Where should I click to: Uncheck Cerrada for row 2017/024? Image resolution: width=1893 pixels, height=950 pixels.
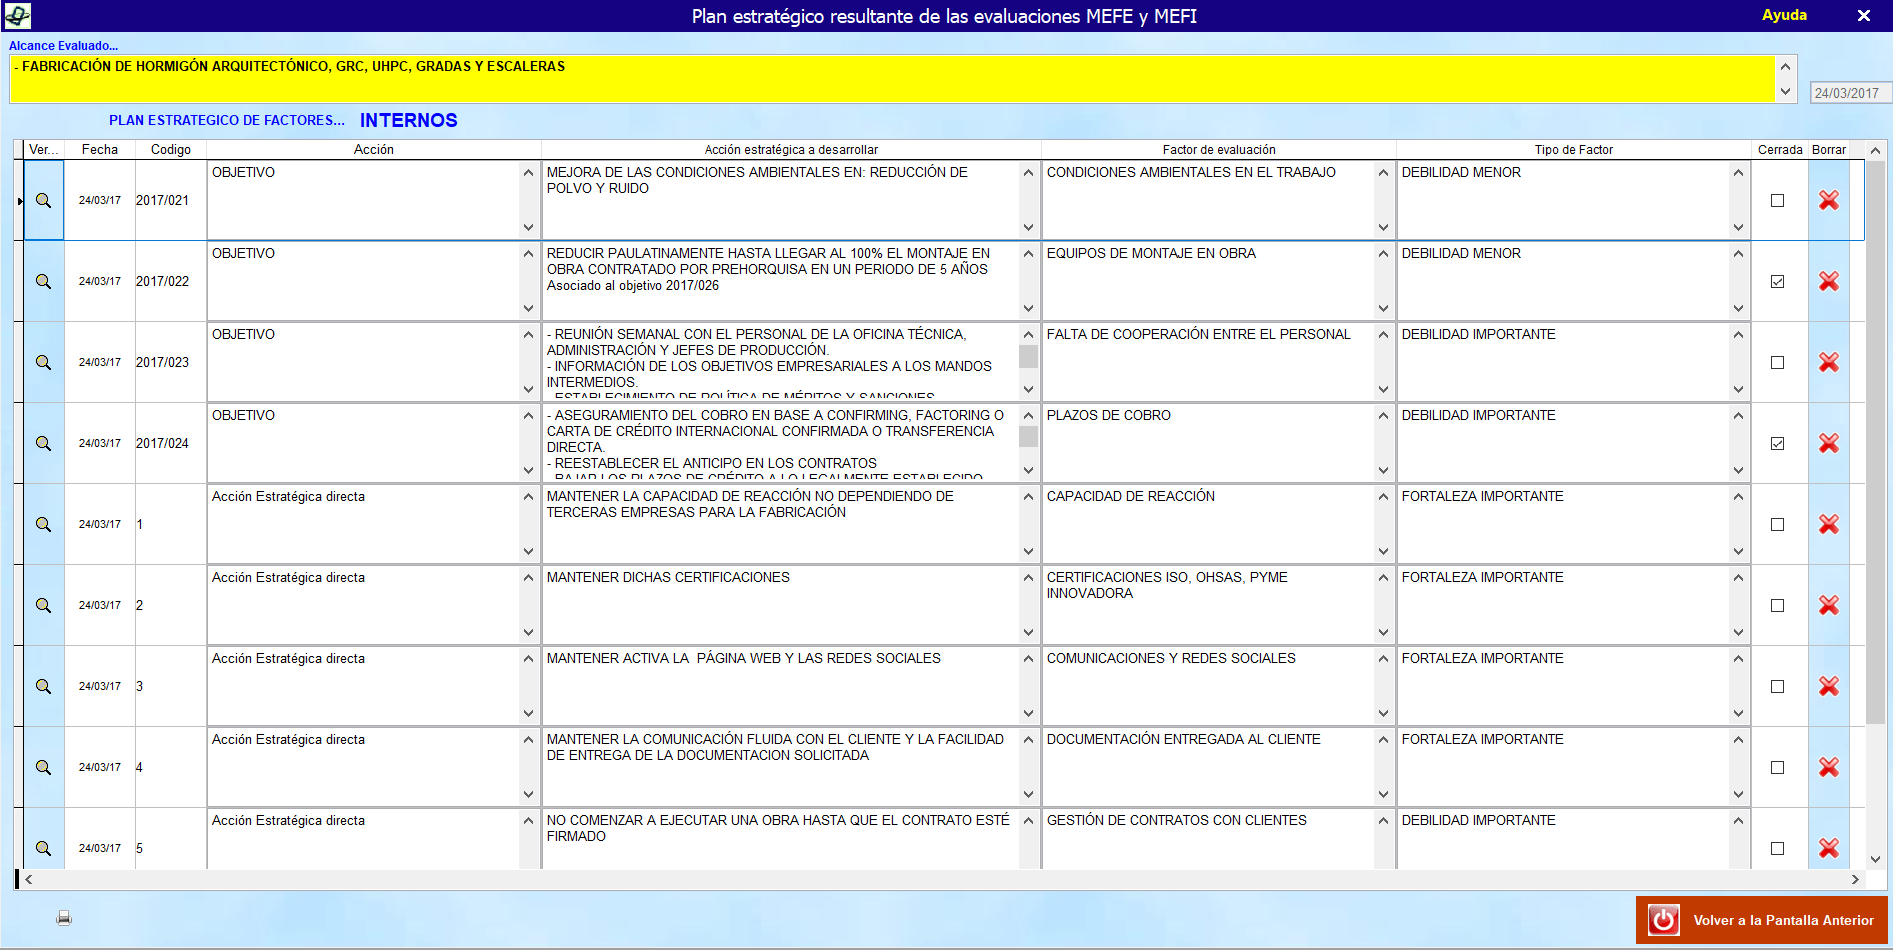point(1777,443)
